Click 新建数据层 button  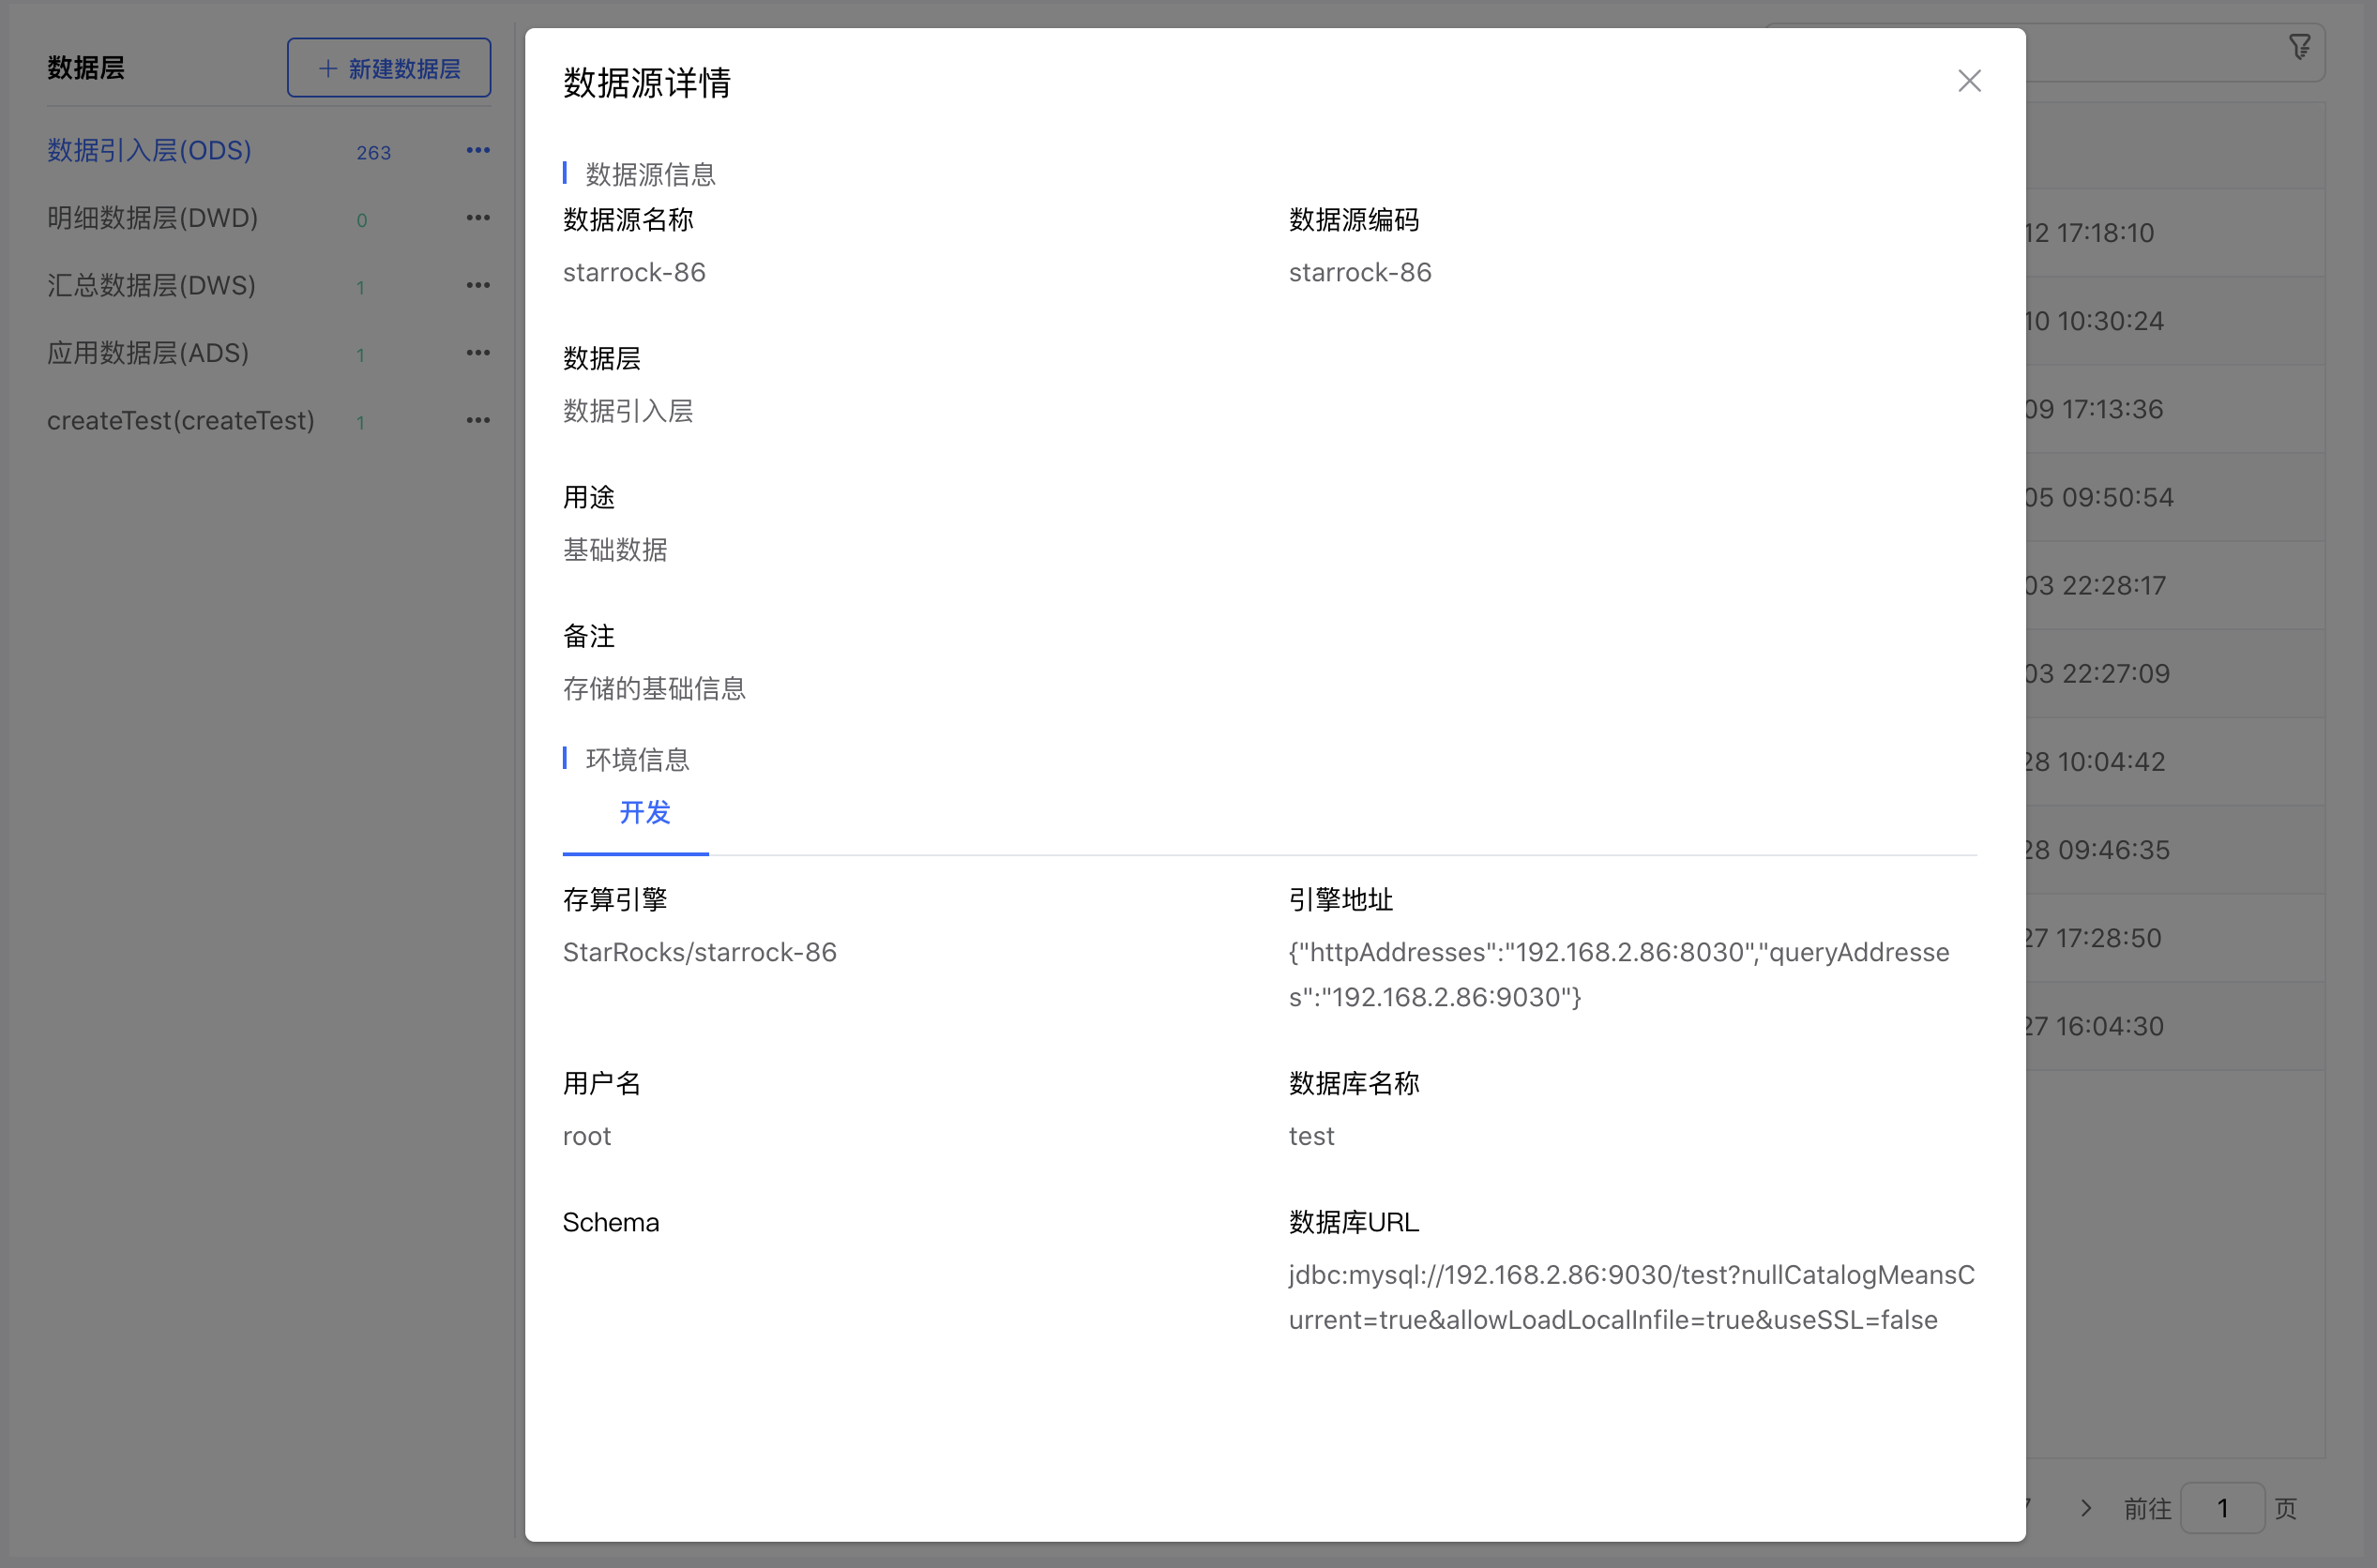click(x=389, y=68)
